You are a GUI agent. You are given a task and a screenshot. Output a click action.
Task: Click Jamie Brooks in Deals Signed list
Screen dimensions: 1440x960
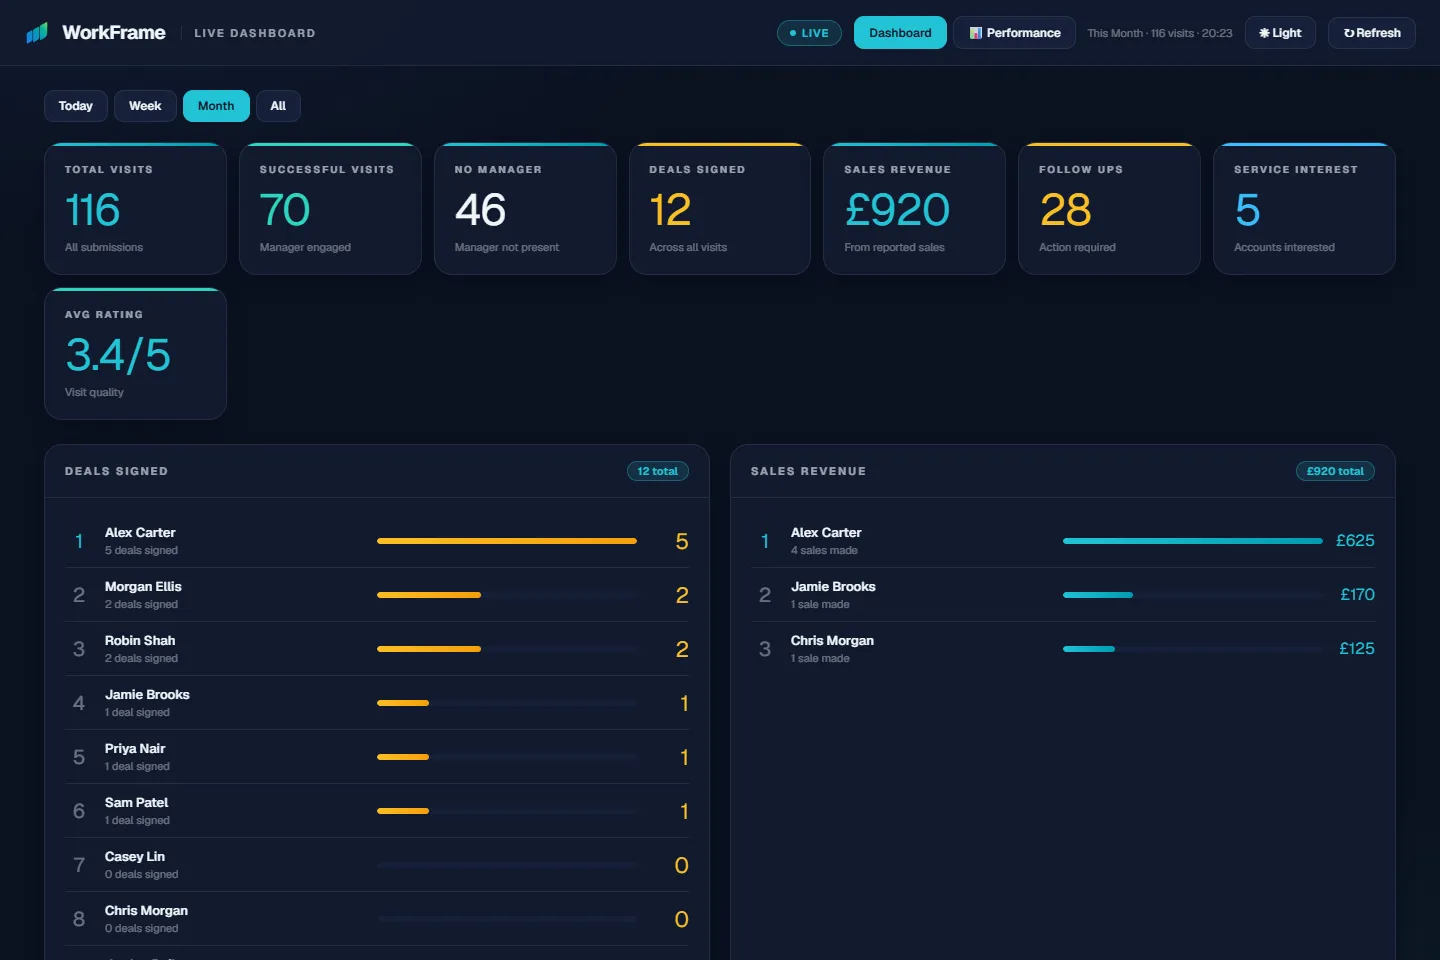(147, 695)
